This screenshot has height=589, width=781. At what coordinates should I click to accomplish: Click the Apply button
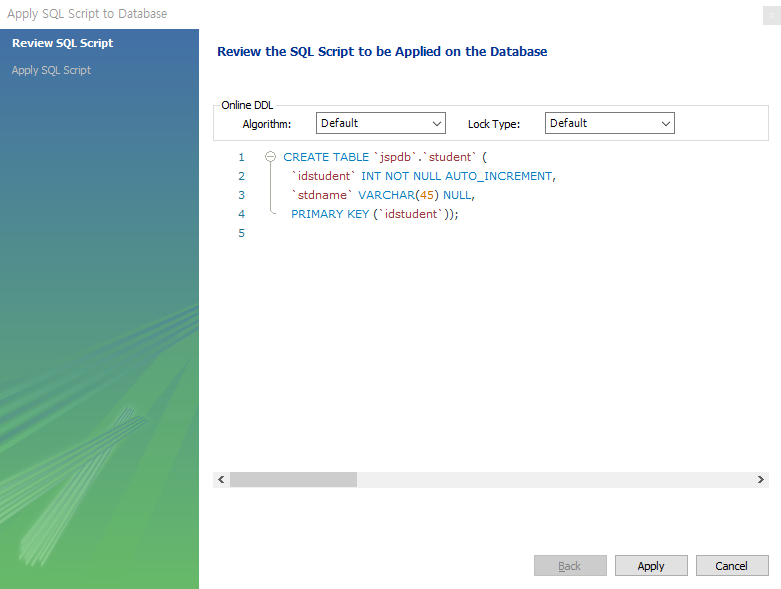[651, 566]
